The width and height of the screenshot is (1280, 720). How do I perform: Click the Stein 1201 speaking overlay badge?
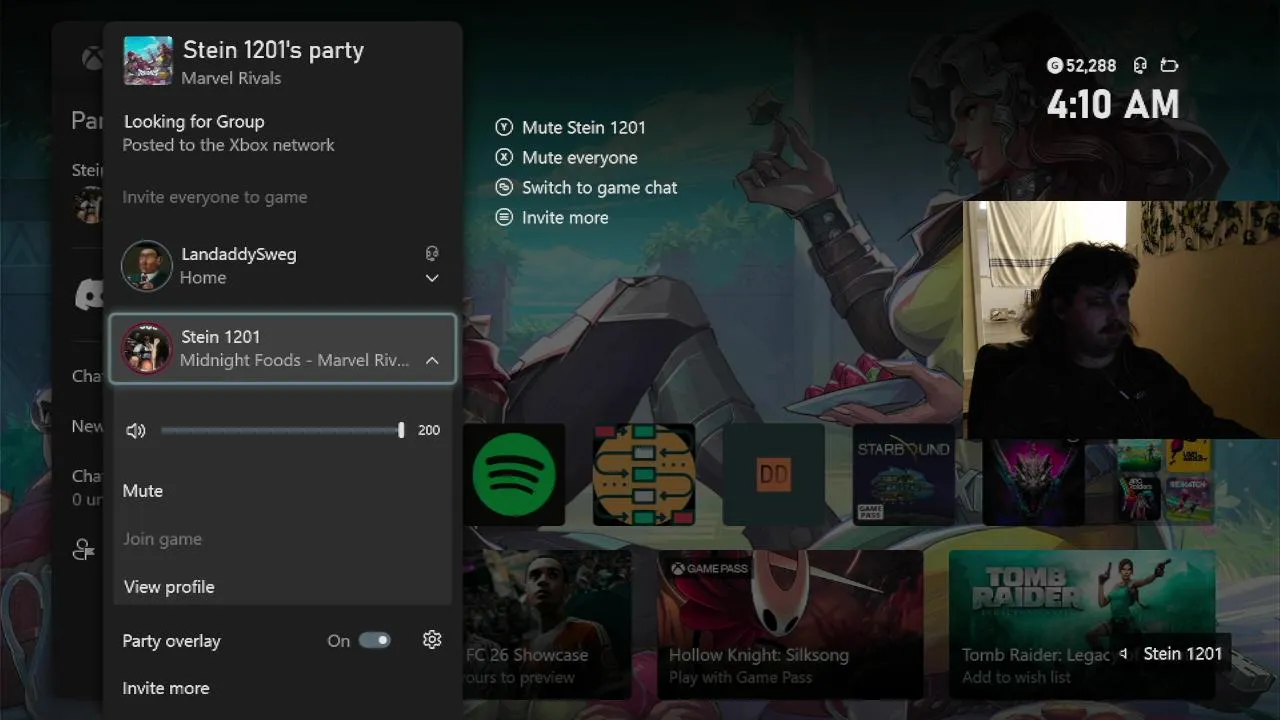(x=1170, y=654)
